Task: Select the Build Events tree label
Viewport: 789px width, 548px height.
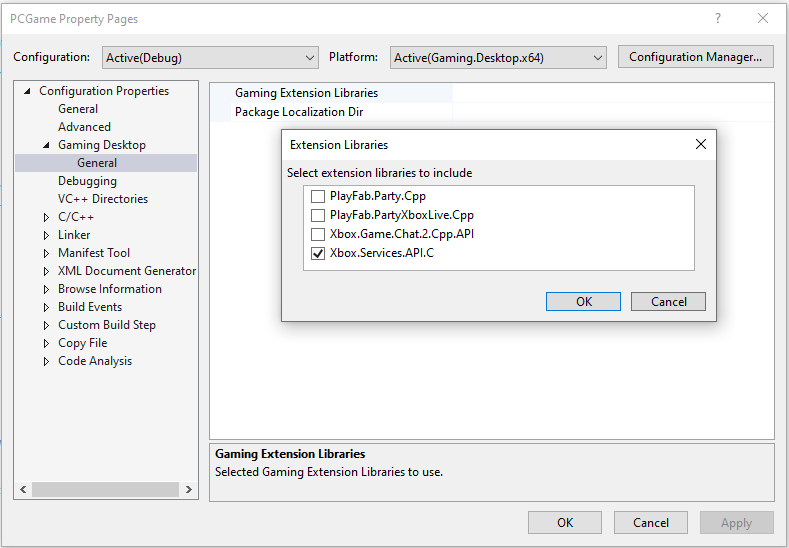Action: click(x=90, y=307)
